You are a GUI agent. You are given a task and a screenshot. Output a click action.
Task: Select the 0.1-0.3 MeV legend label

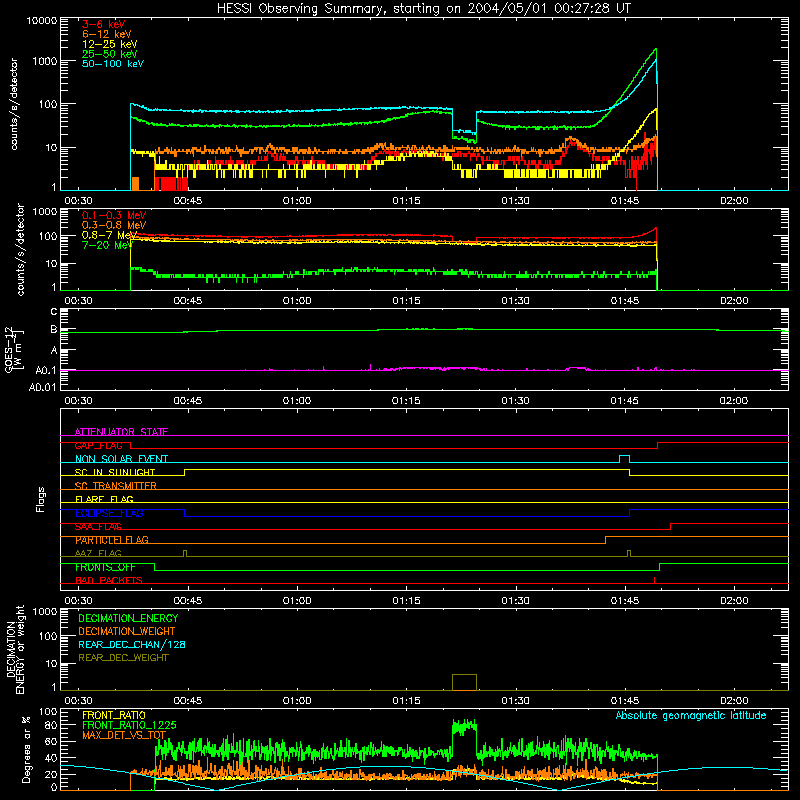[x=114, y=215]
